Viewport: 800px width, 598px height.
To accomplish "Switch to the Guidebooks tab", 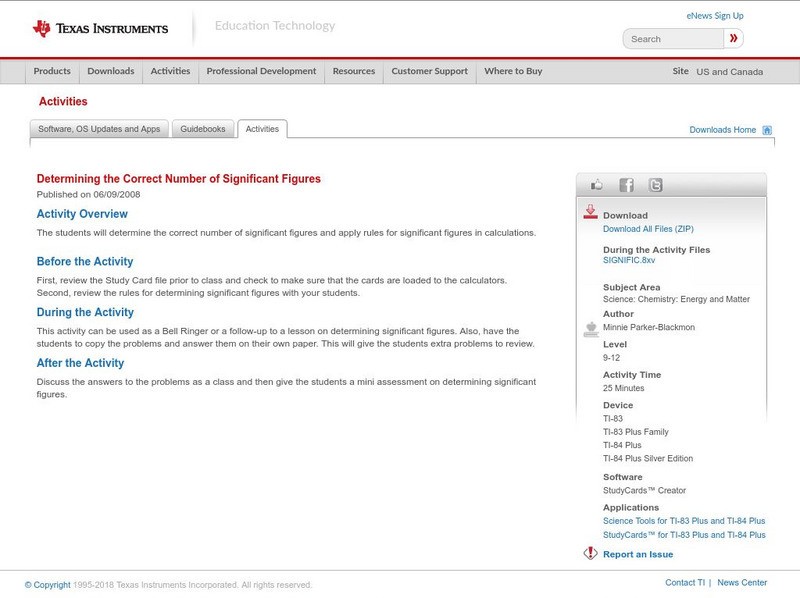I will (203, 128).
